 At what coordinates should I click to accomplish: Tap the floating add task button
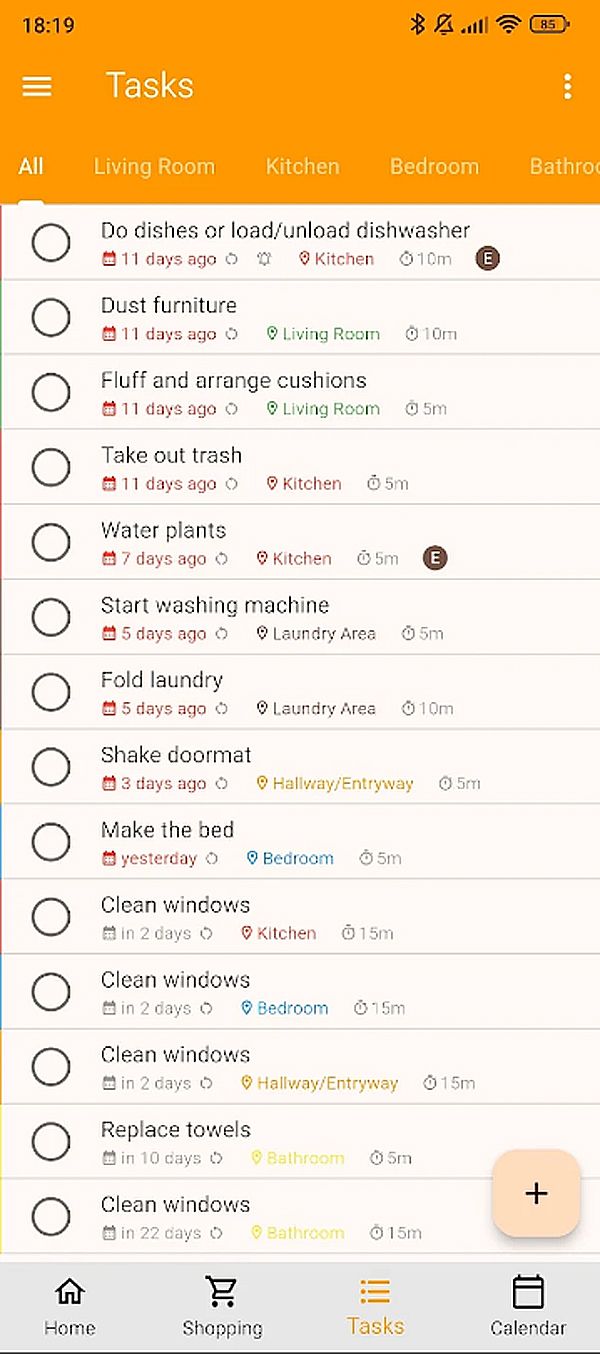(536, 1193)
